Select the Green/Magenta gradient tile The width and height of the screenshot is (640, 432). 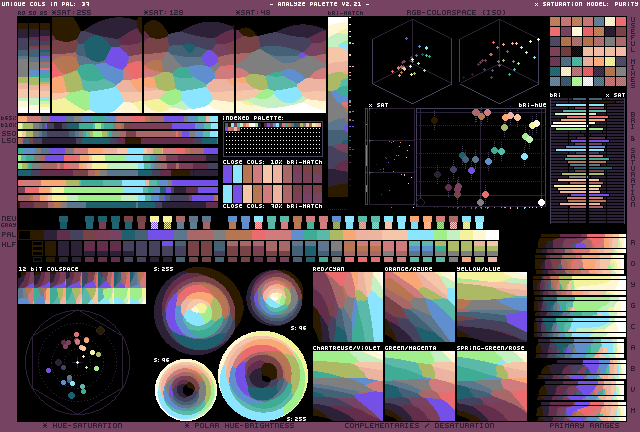pyautogui.click(x=419, y=385)
